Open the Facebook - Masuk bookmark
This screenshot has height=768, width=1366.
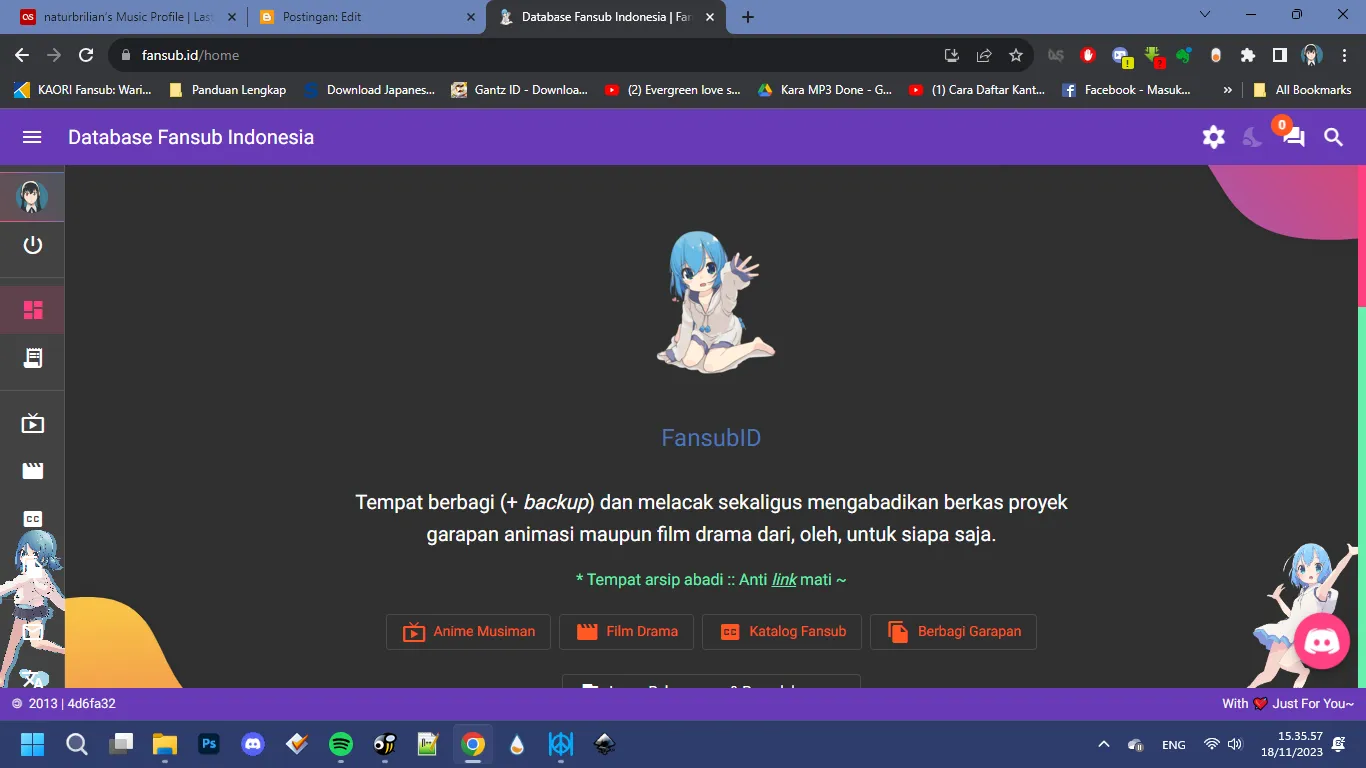pos(1126,90)
